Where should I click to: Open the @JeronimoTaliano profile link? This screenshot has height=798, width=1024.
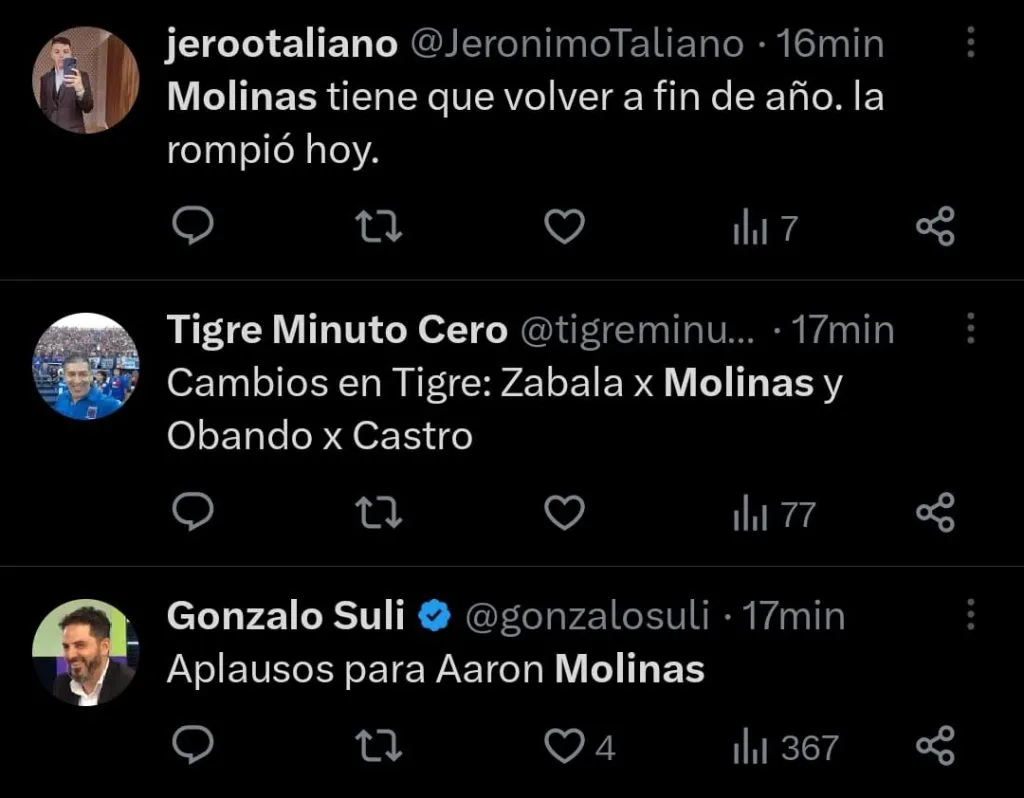point(577,44)
